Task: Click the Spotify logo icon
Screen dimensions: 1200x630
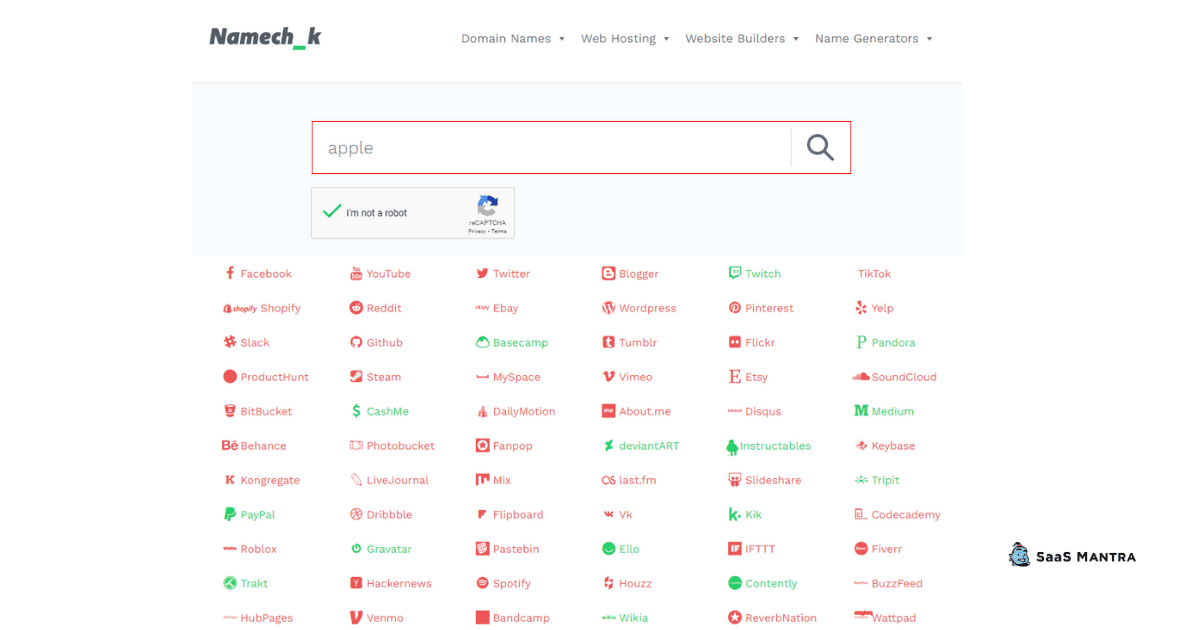Action: (x=482, y=583)
